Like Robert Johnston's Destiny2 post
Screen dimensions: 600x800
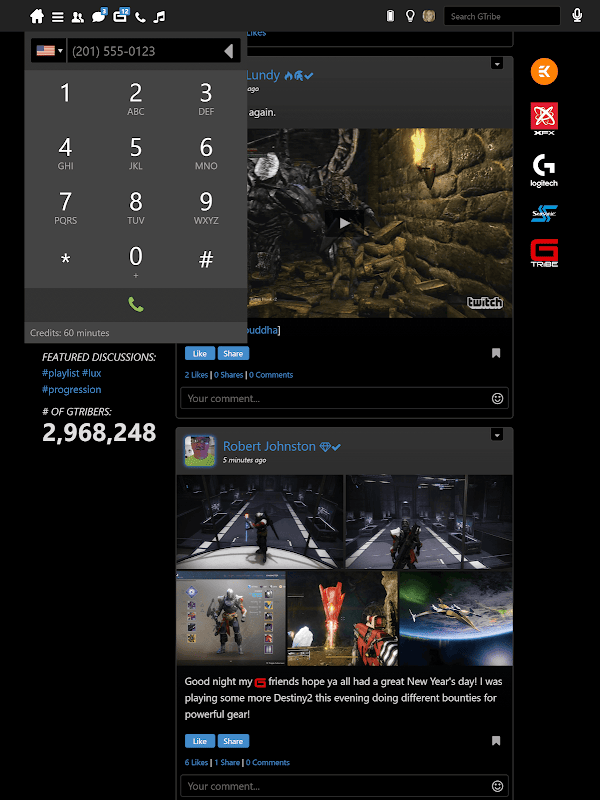tap(199, 741)
